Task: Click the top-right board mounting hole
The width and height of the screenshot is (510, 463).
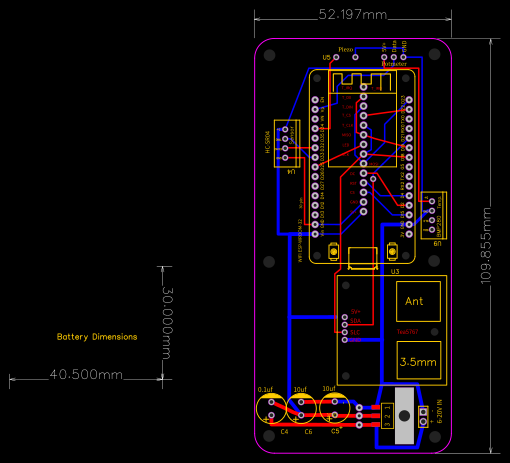Action: click(434, 54)
